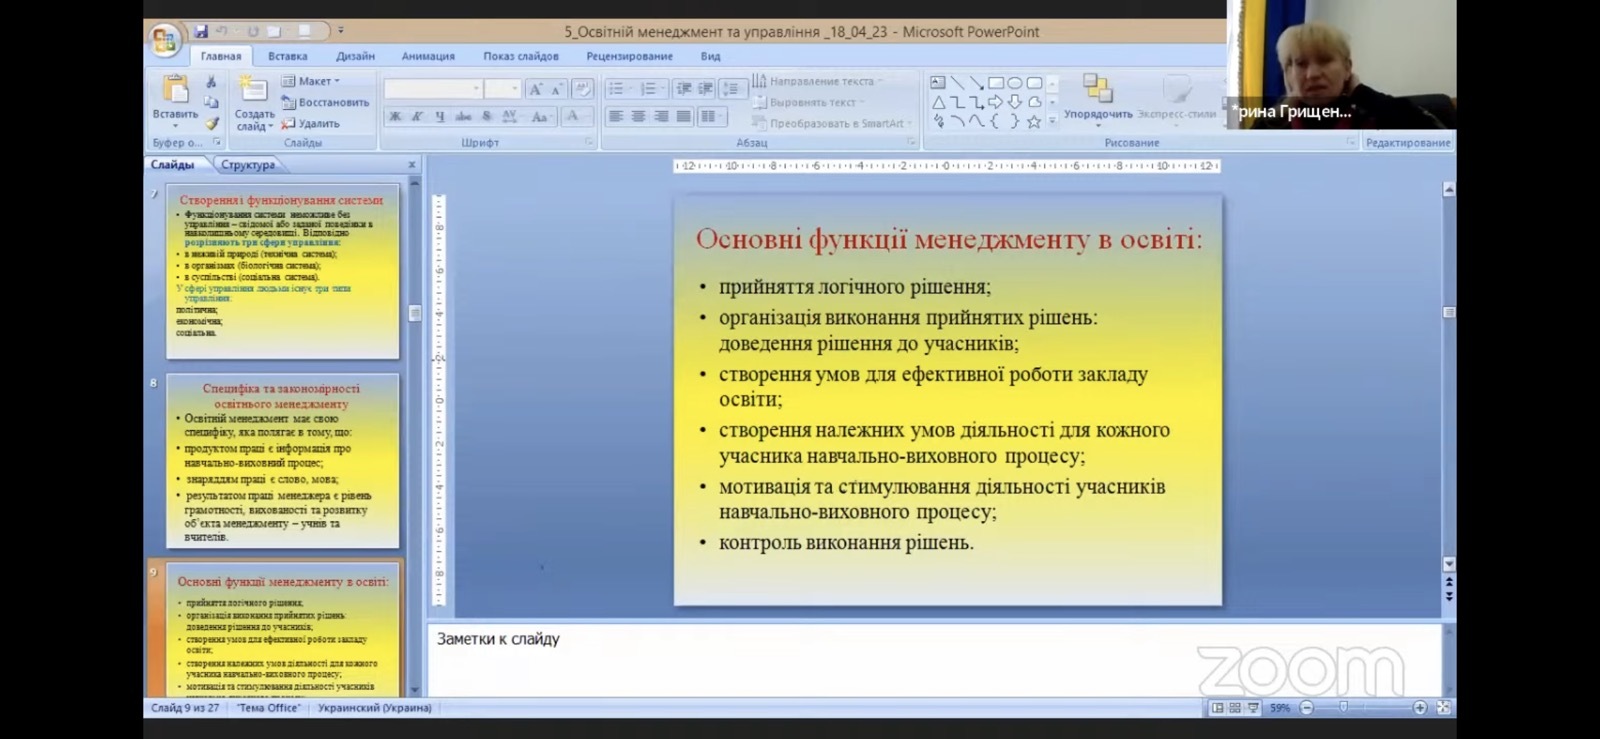
Task: Click the Cut scissors icon
Action: (211, 82)
